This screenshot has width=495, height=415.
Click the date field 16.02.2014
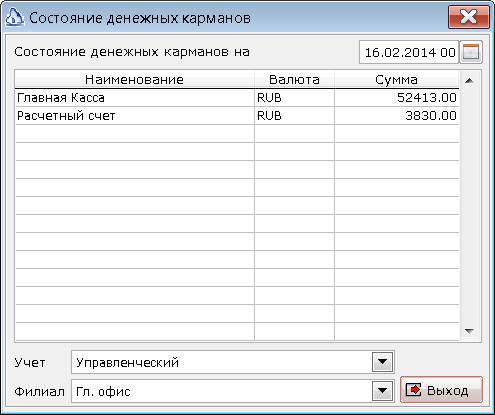pos(409,52)
